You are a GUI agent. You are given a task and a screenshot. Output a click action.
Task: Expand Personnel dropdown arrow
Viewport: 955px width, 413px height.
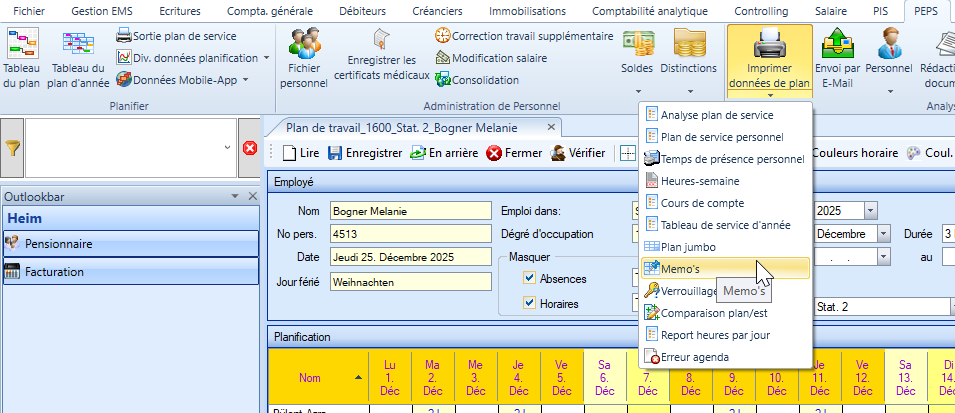(x=890, y=92)
